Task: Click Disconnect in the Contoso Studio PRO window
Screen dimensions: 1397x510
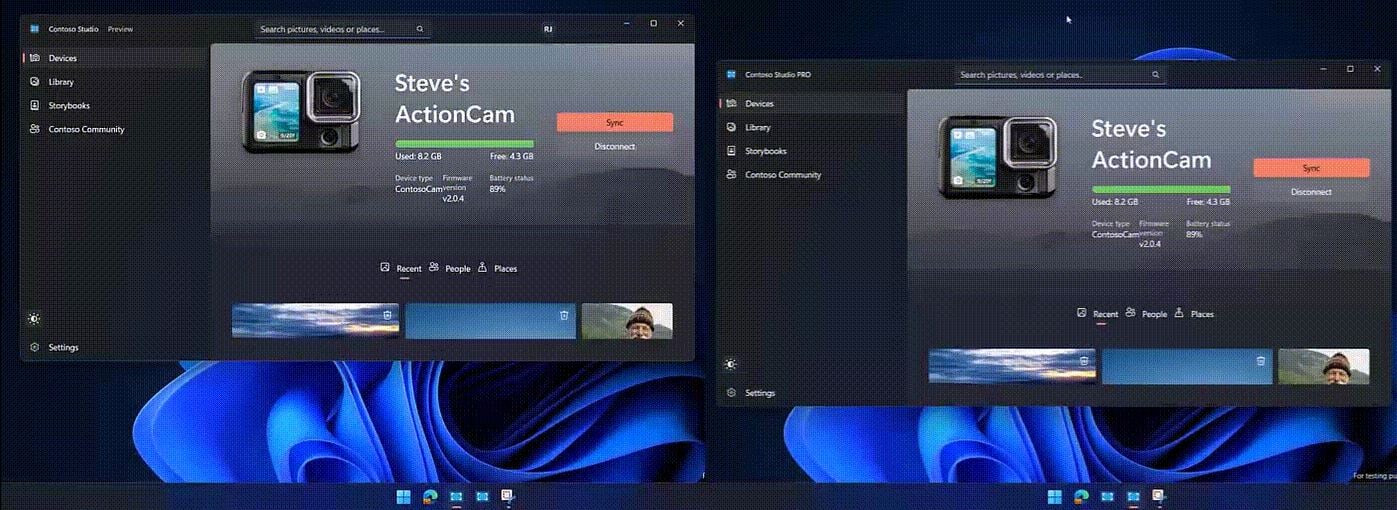Action: 1311,192
